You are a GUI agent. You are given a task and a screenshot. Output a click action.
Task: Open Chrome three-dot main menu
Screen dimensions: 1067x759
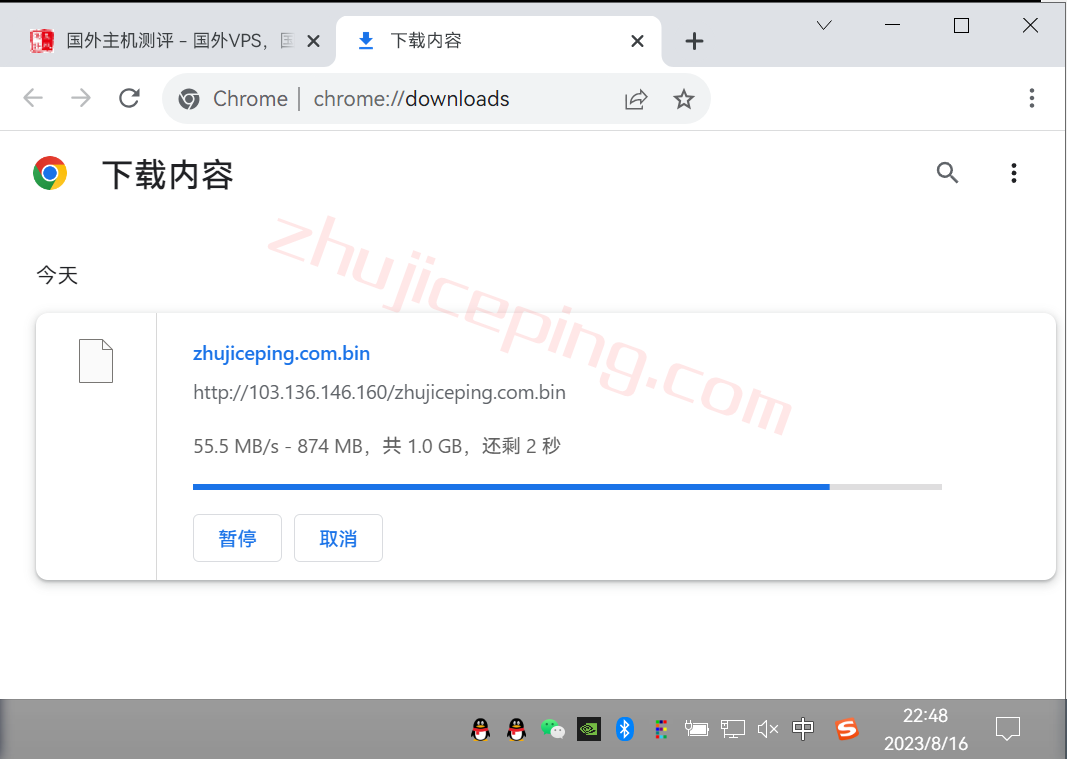(x=1032, y=99)
